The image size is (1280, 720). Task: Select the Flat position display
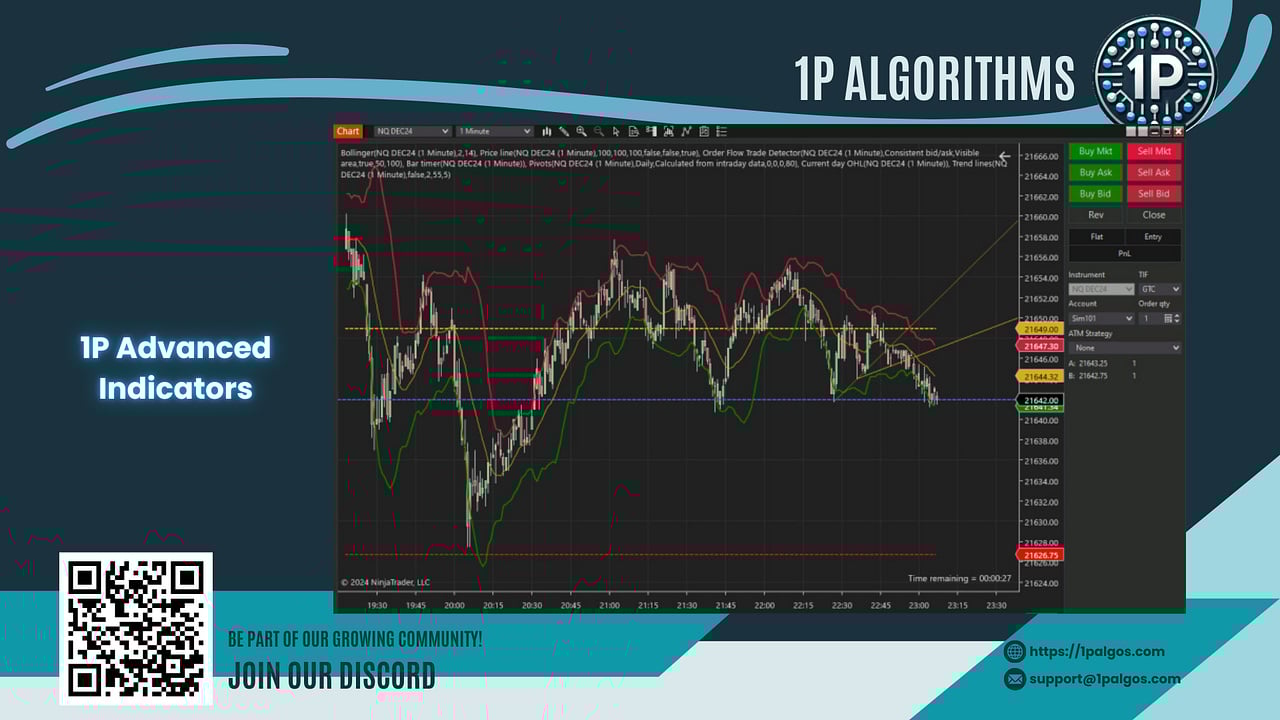coord(1096,237)
